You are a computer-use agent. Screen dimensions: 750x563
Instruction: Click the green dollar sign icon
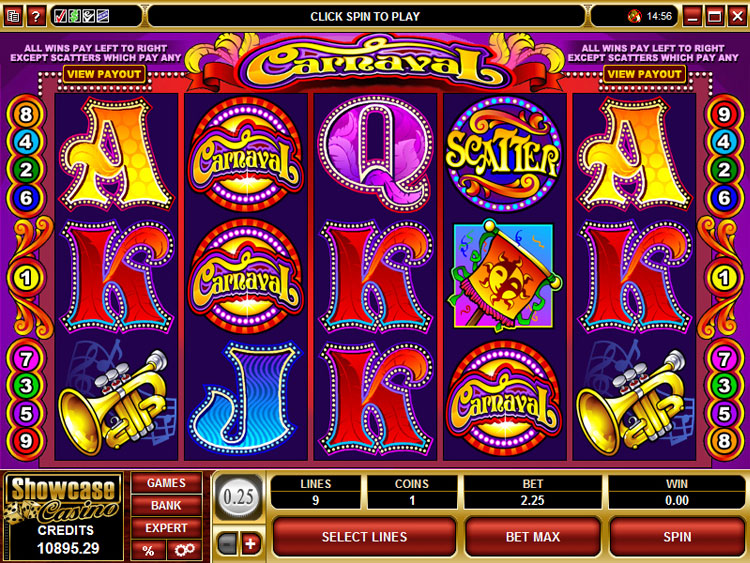pyautogui.click(x=74, y=16)
